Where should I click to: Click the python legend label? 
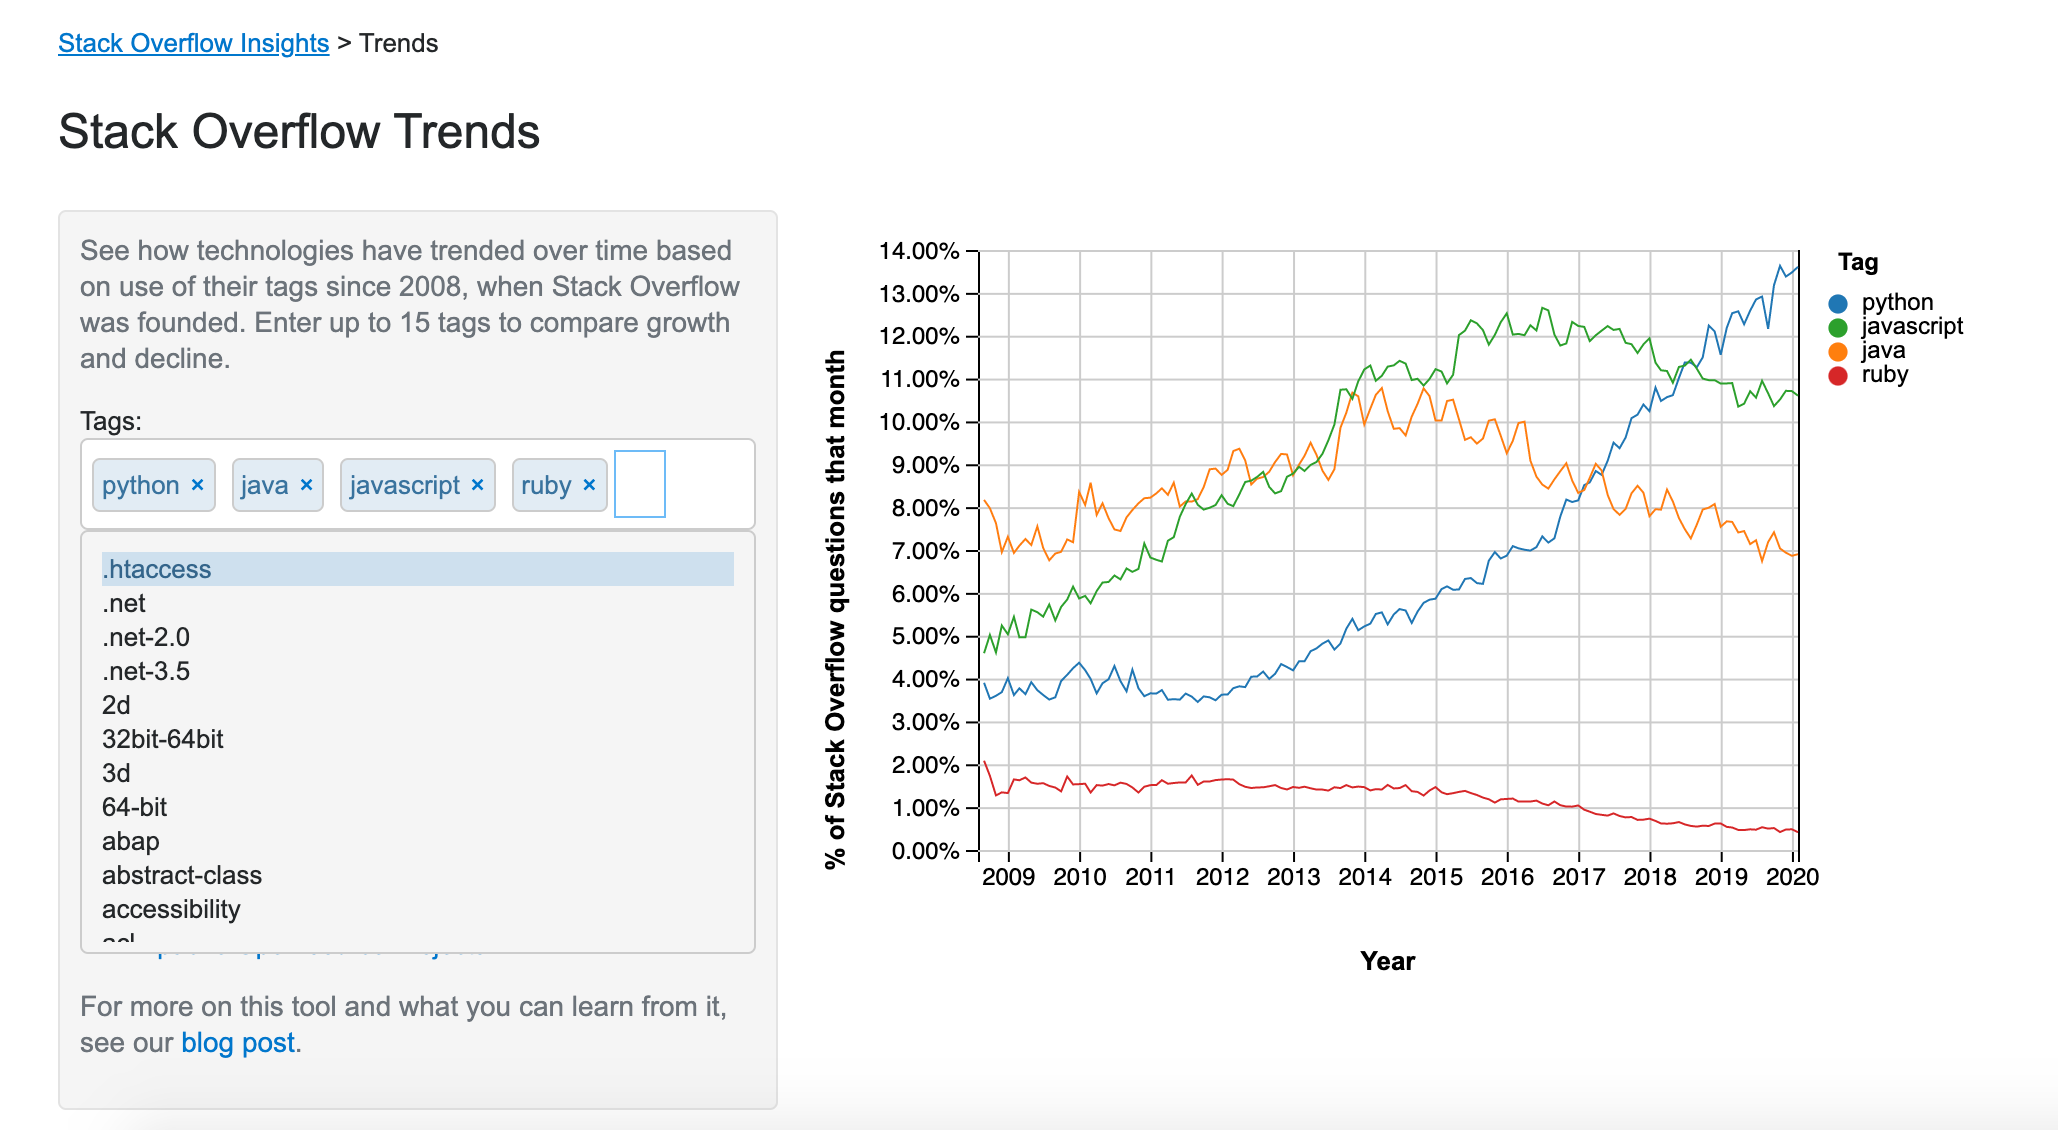click(1897, 302)
